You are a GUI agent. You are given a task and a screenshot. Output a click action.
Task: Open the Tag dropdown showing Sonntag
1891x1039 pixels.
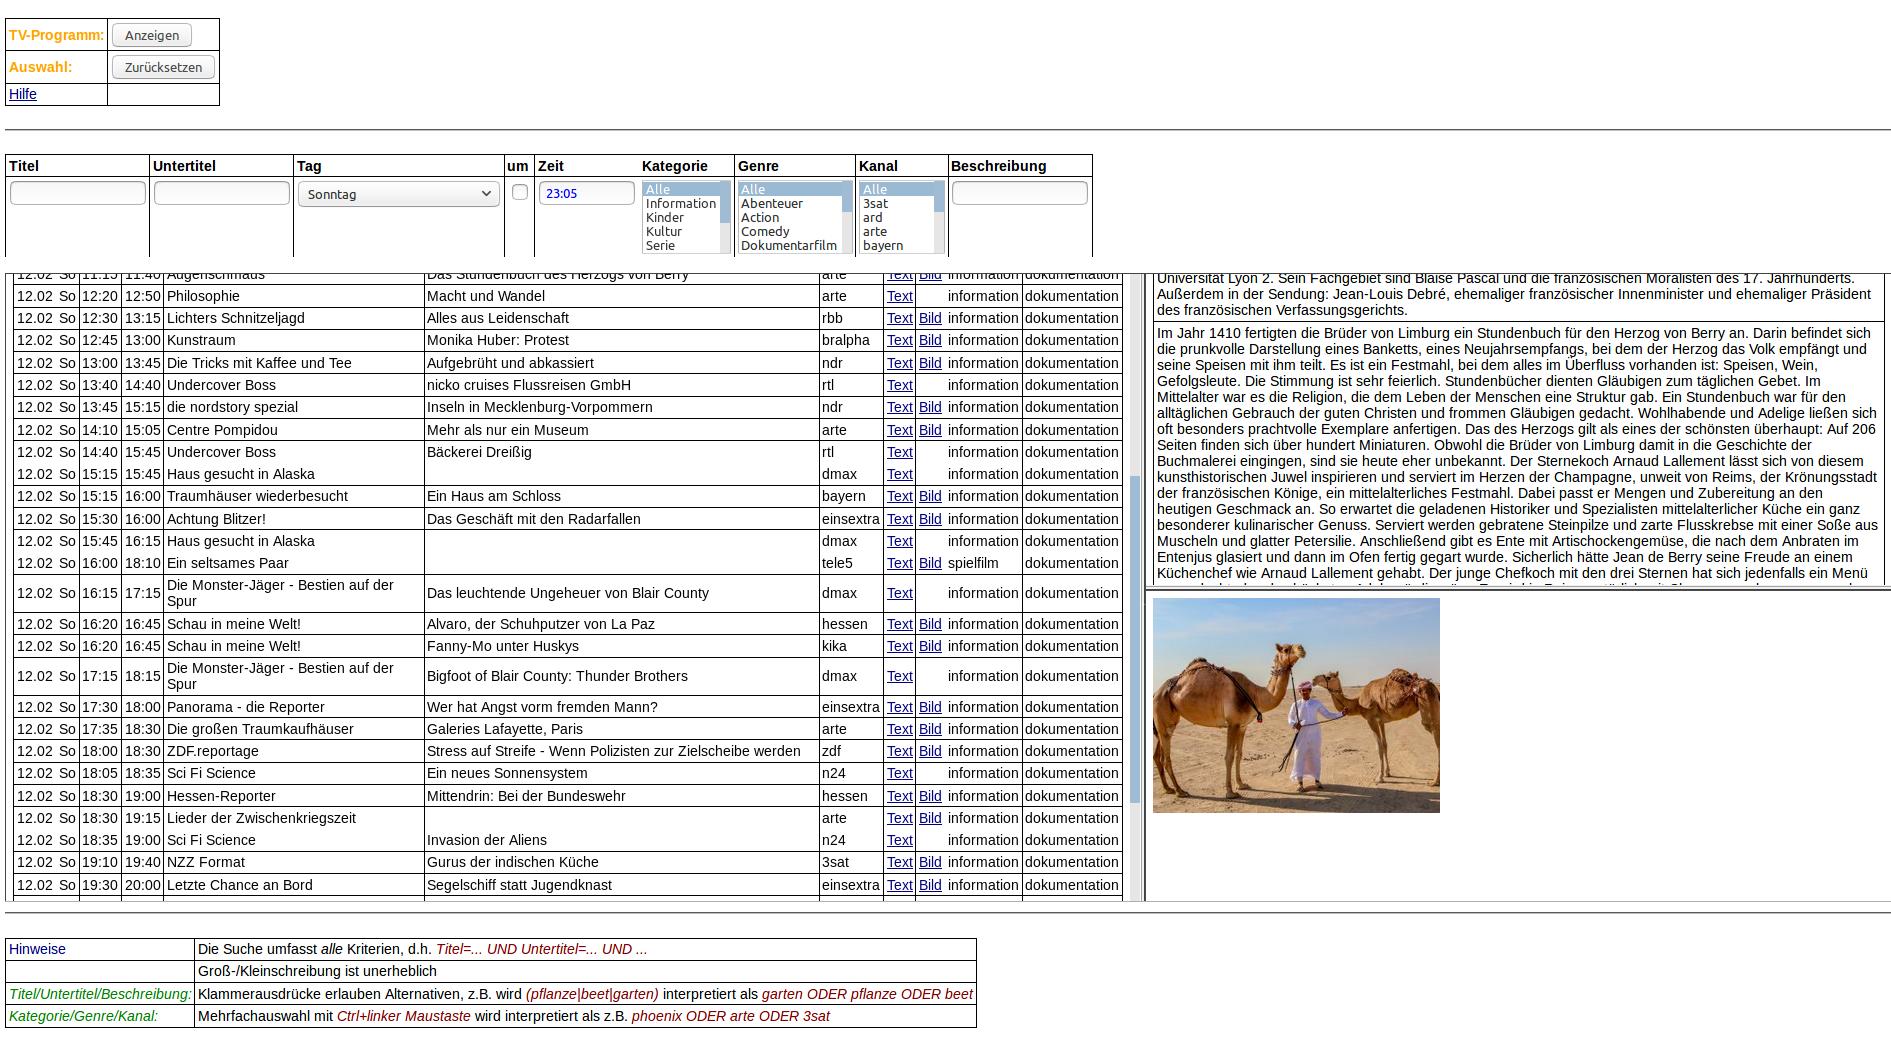tap(399, 194)
